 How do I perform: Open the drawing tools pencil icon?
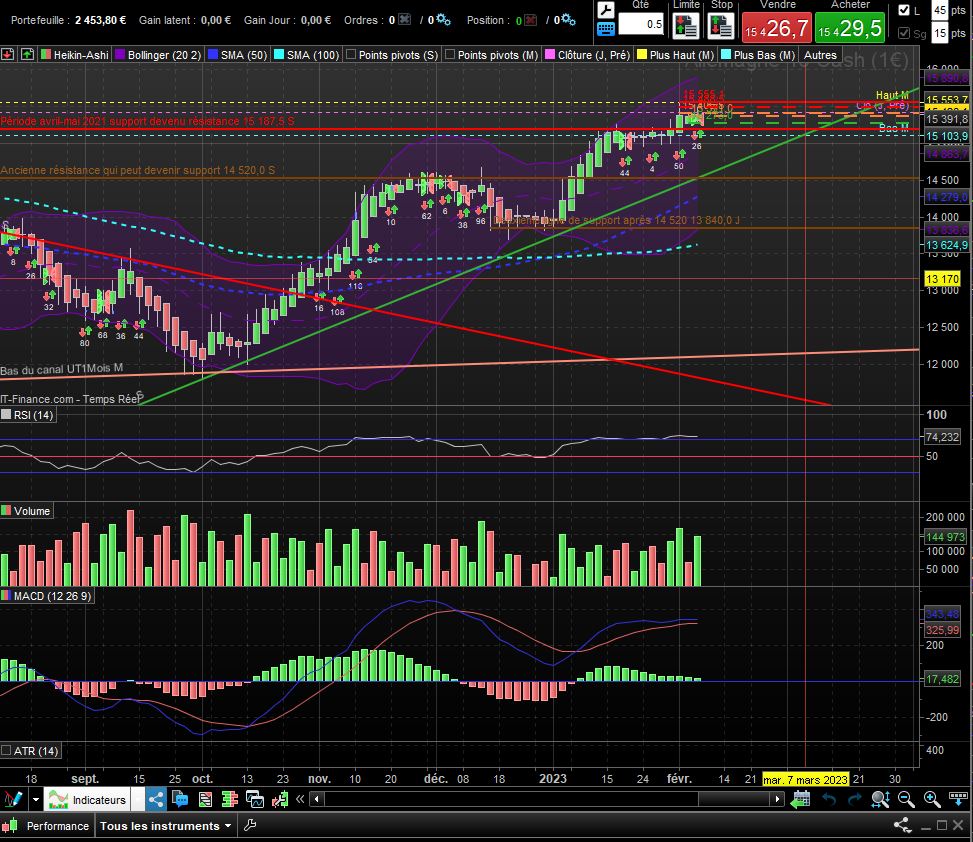point(12,799)
